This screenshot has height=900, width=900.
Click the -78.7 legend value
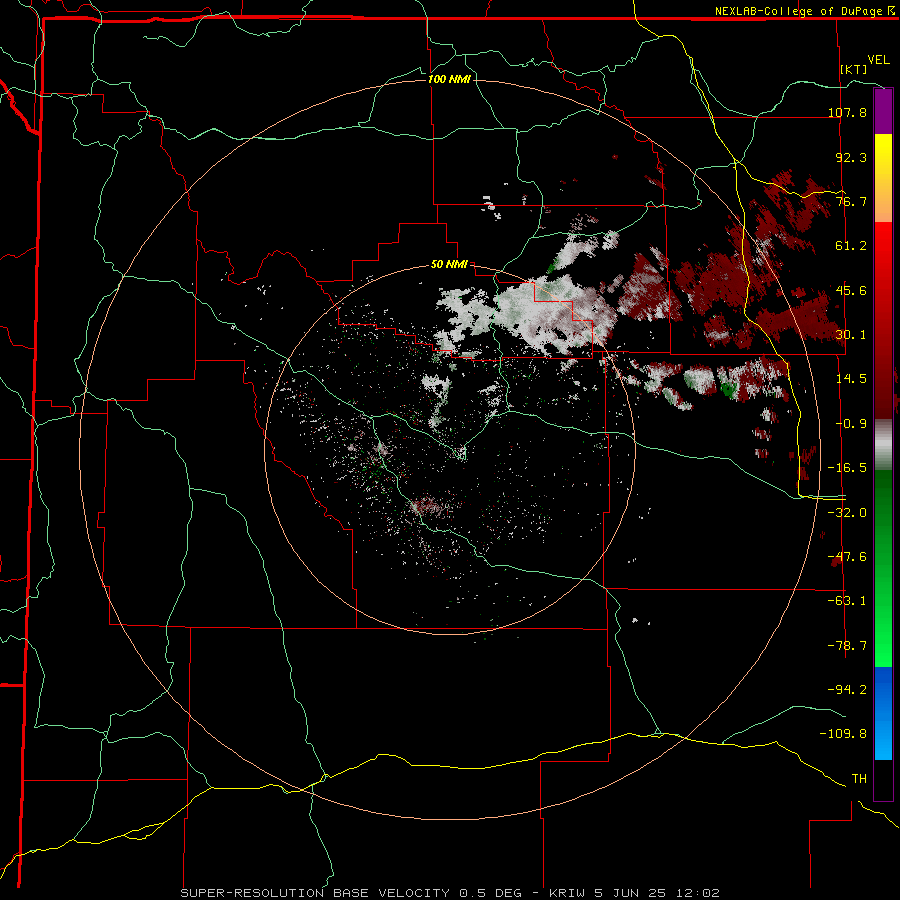coord(847,646)
